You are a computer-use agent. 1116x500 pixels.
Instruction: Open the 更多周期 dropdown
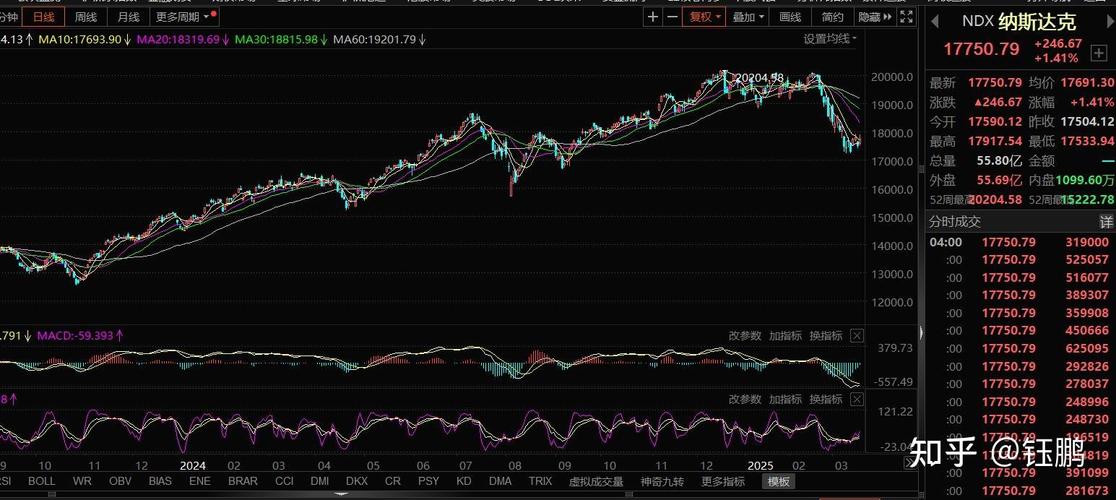(183, 17)
